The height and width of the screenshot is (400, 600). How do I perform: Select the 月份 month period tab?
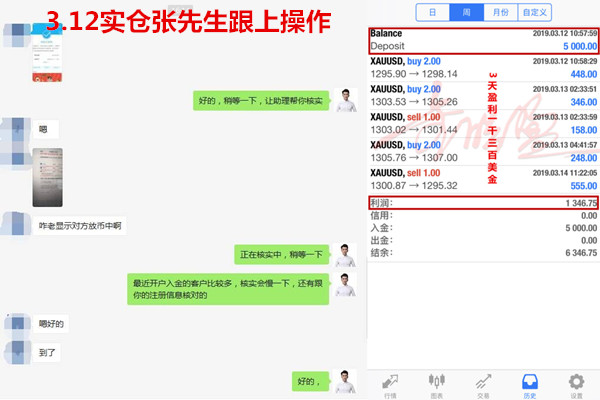point(501,12)
